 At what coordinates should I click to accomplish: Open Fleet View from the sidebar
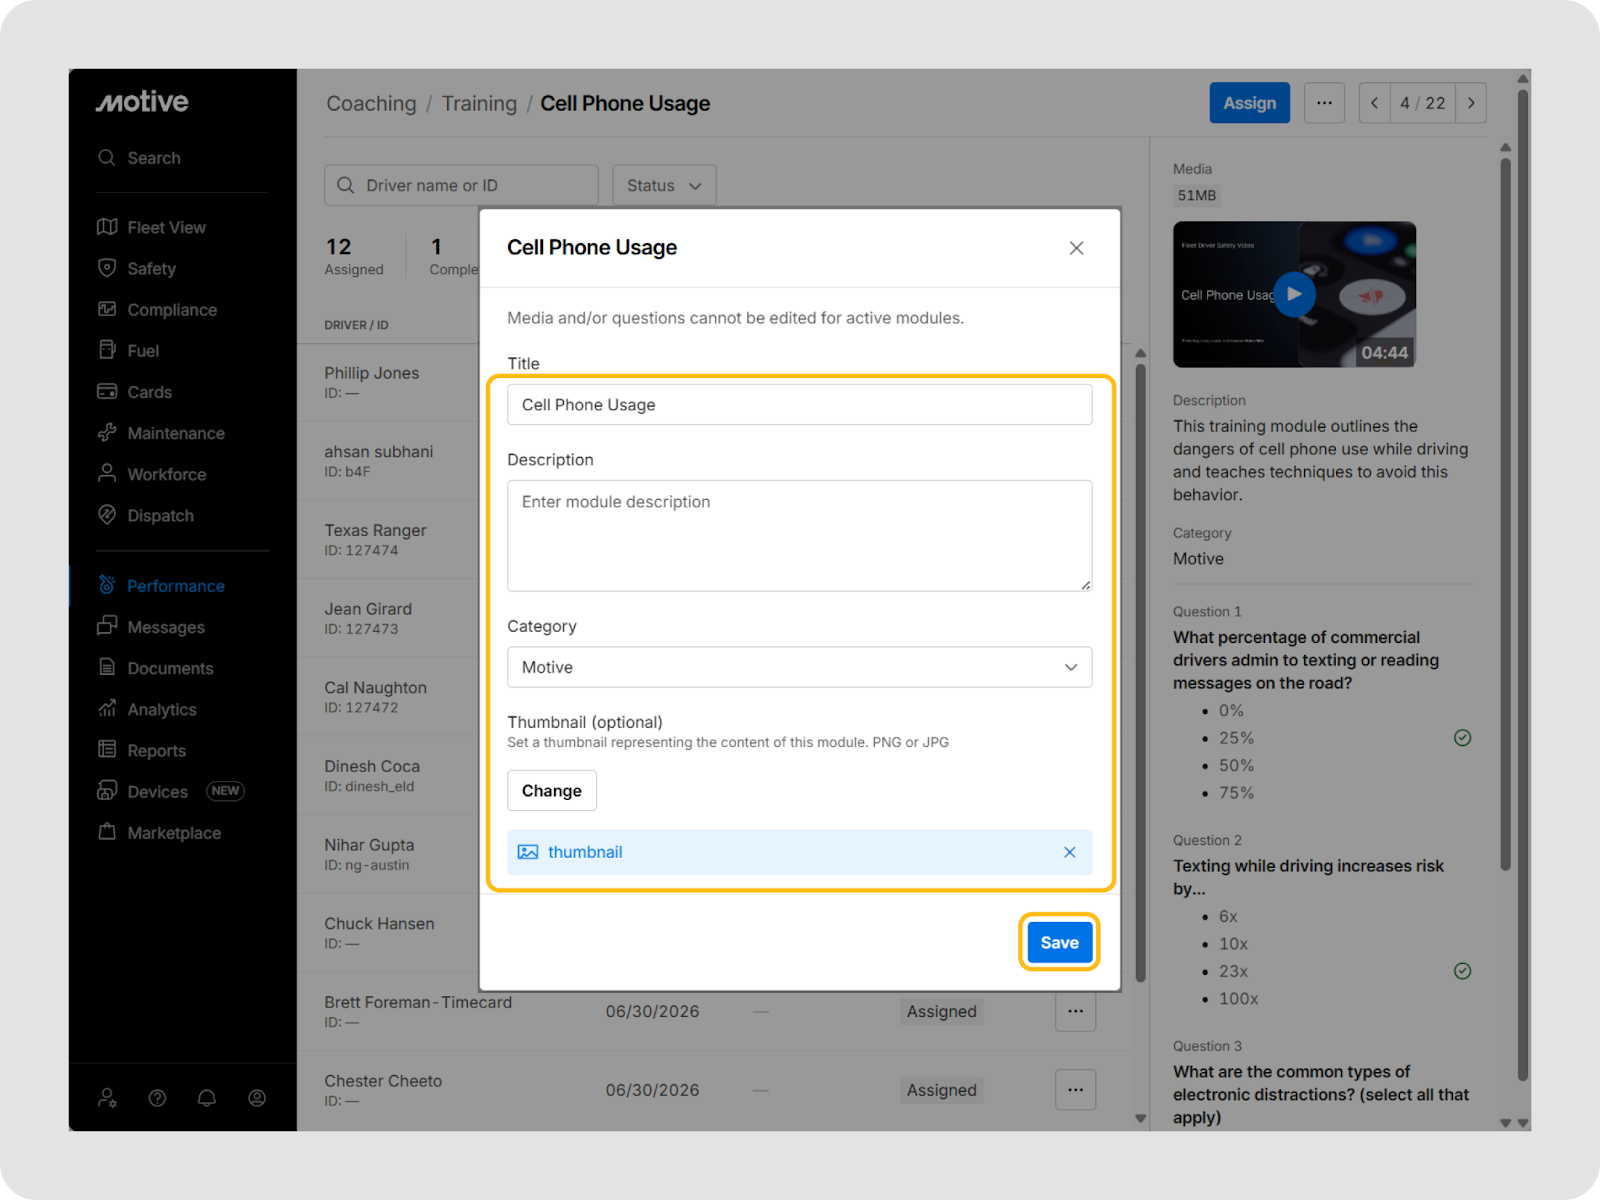(x=165, y=227)
